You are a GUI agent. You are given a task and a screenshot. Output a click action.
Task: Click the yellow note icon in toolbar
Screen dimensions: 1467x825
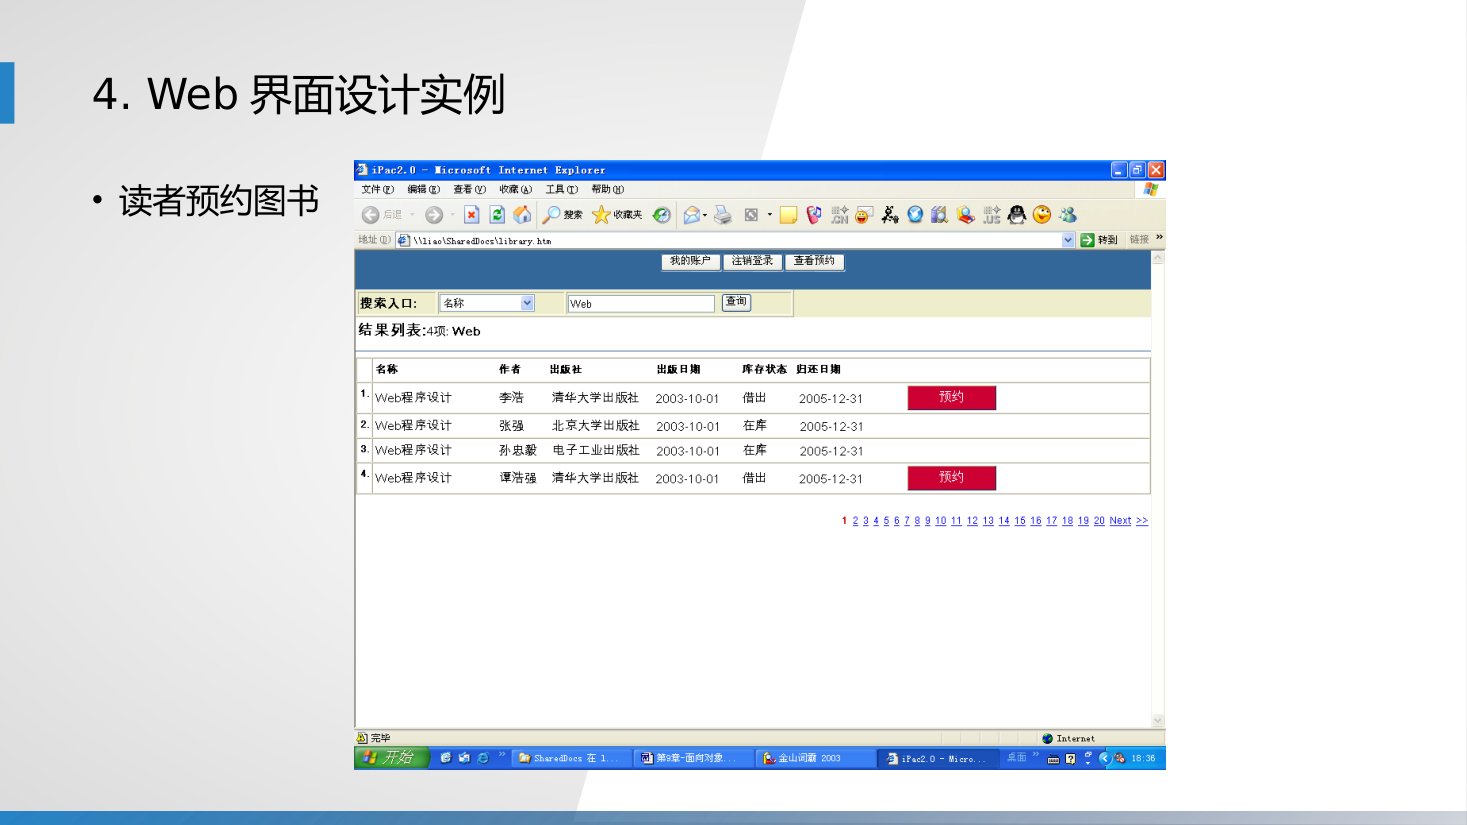pos(788,215)
